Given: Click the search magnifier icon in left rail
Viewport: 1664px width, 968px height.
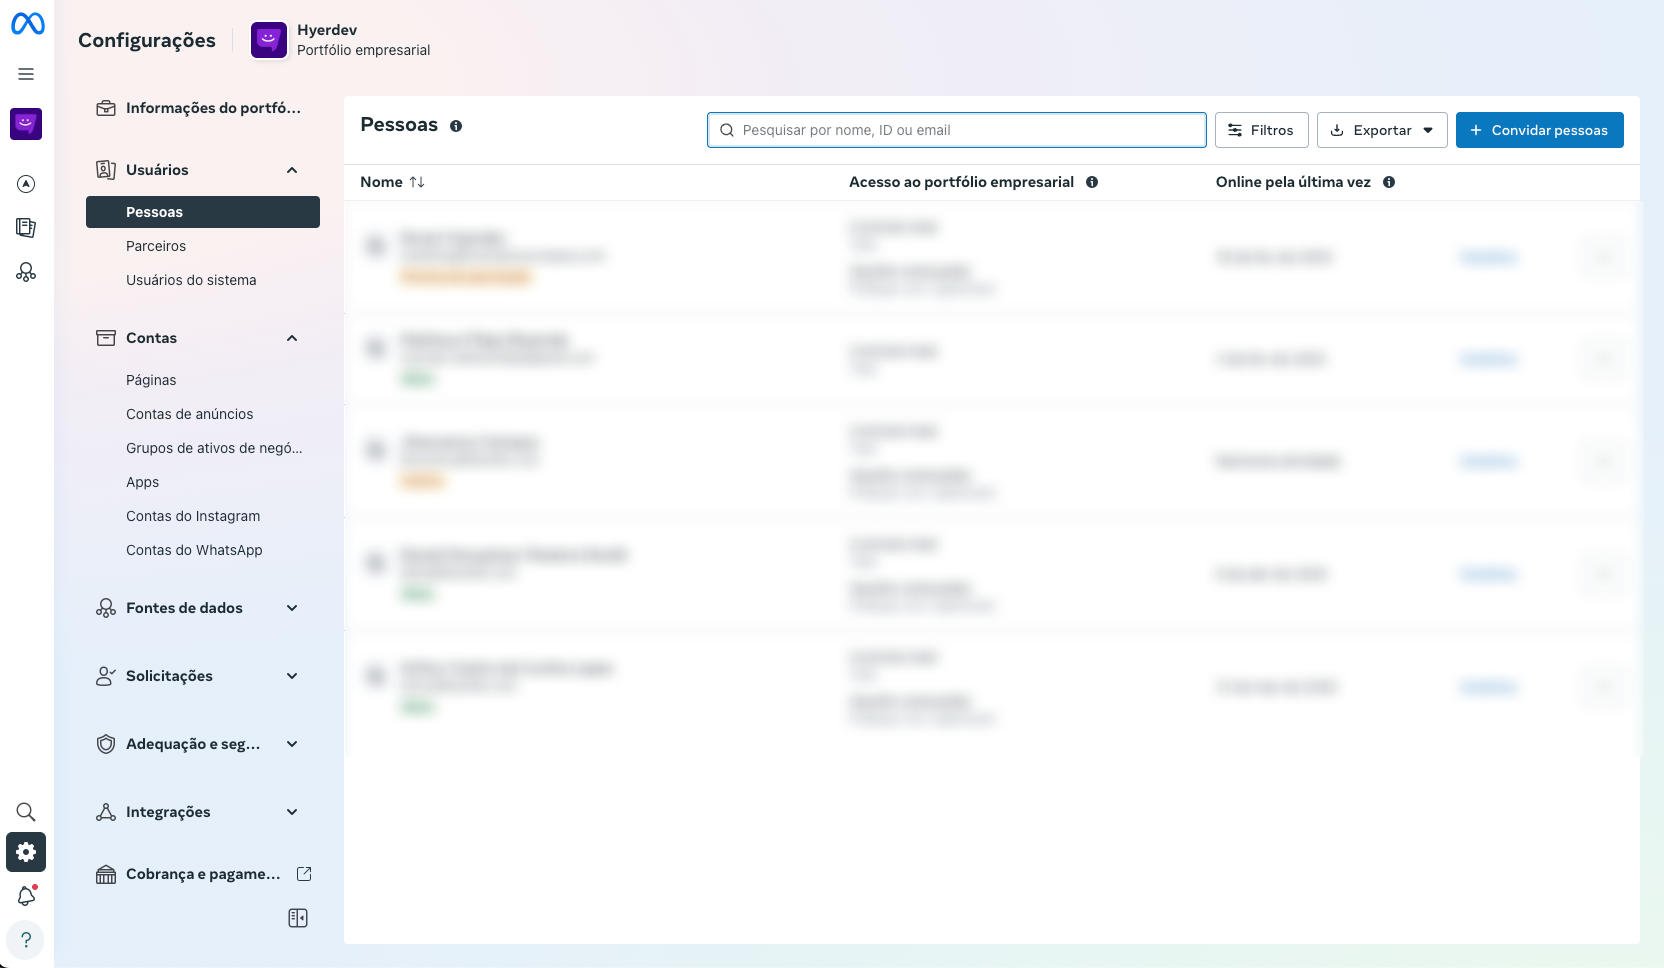Looking at the screenshot, I should [26, 812].
